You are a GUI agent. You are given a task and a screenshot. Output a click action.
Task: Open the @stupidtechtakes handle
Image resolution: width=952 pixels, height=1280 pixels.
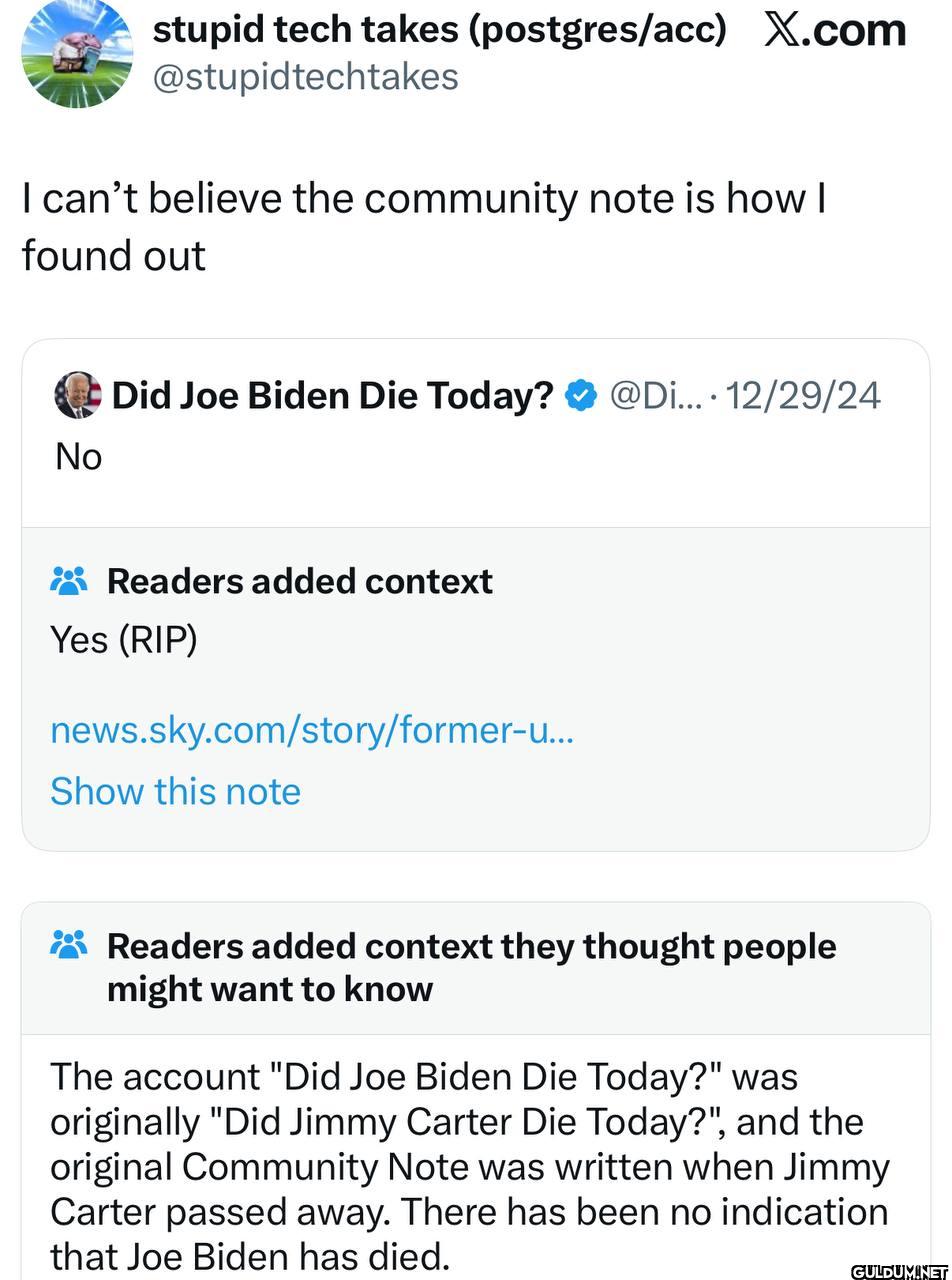click(x=305, y=77)
